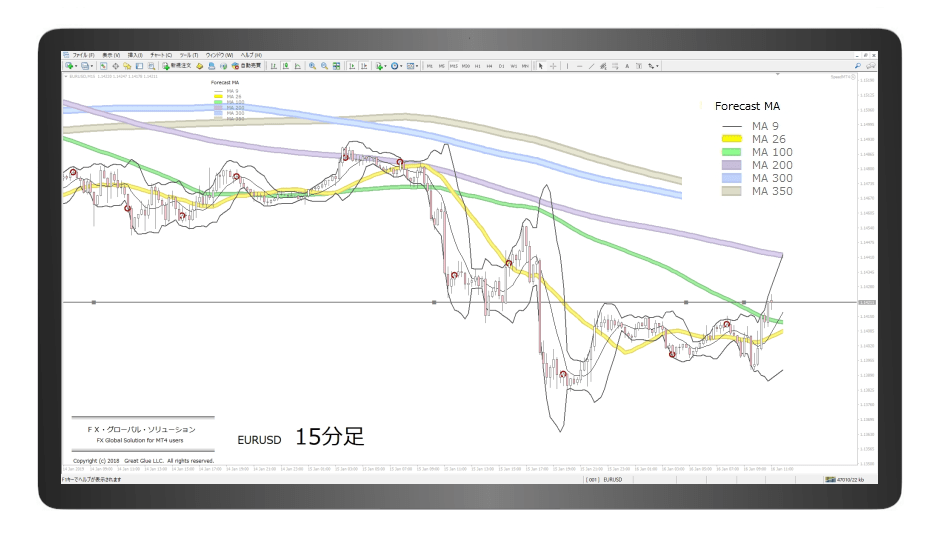Select the D1 timeframe button
This screenshot has height=540, width=940.
click(501, 66)
